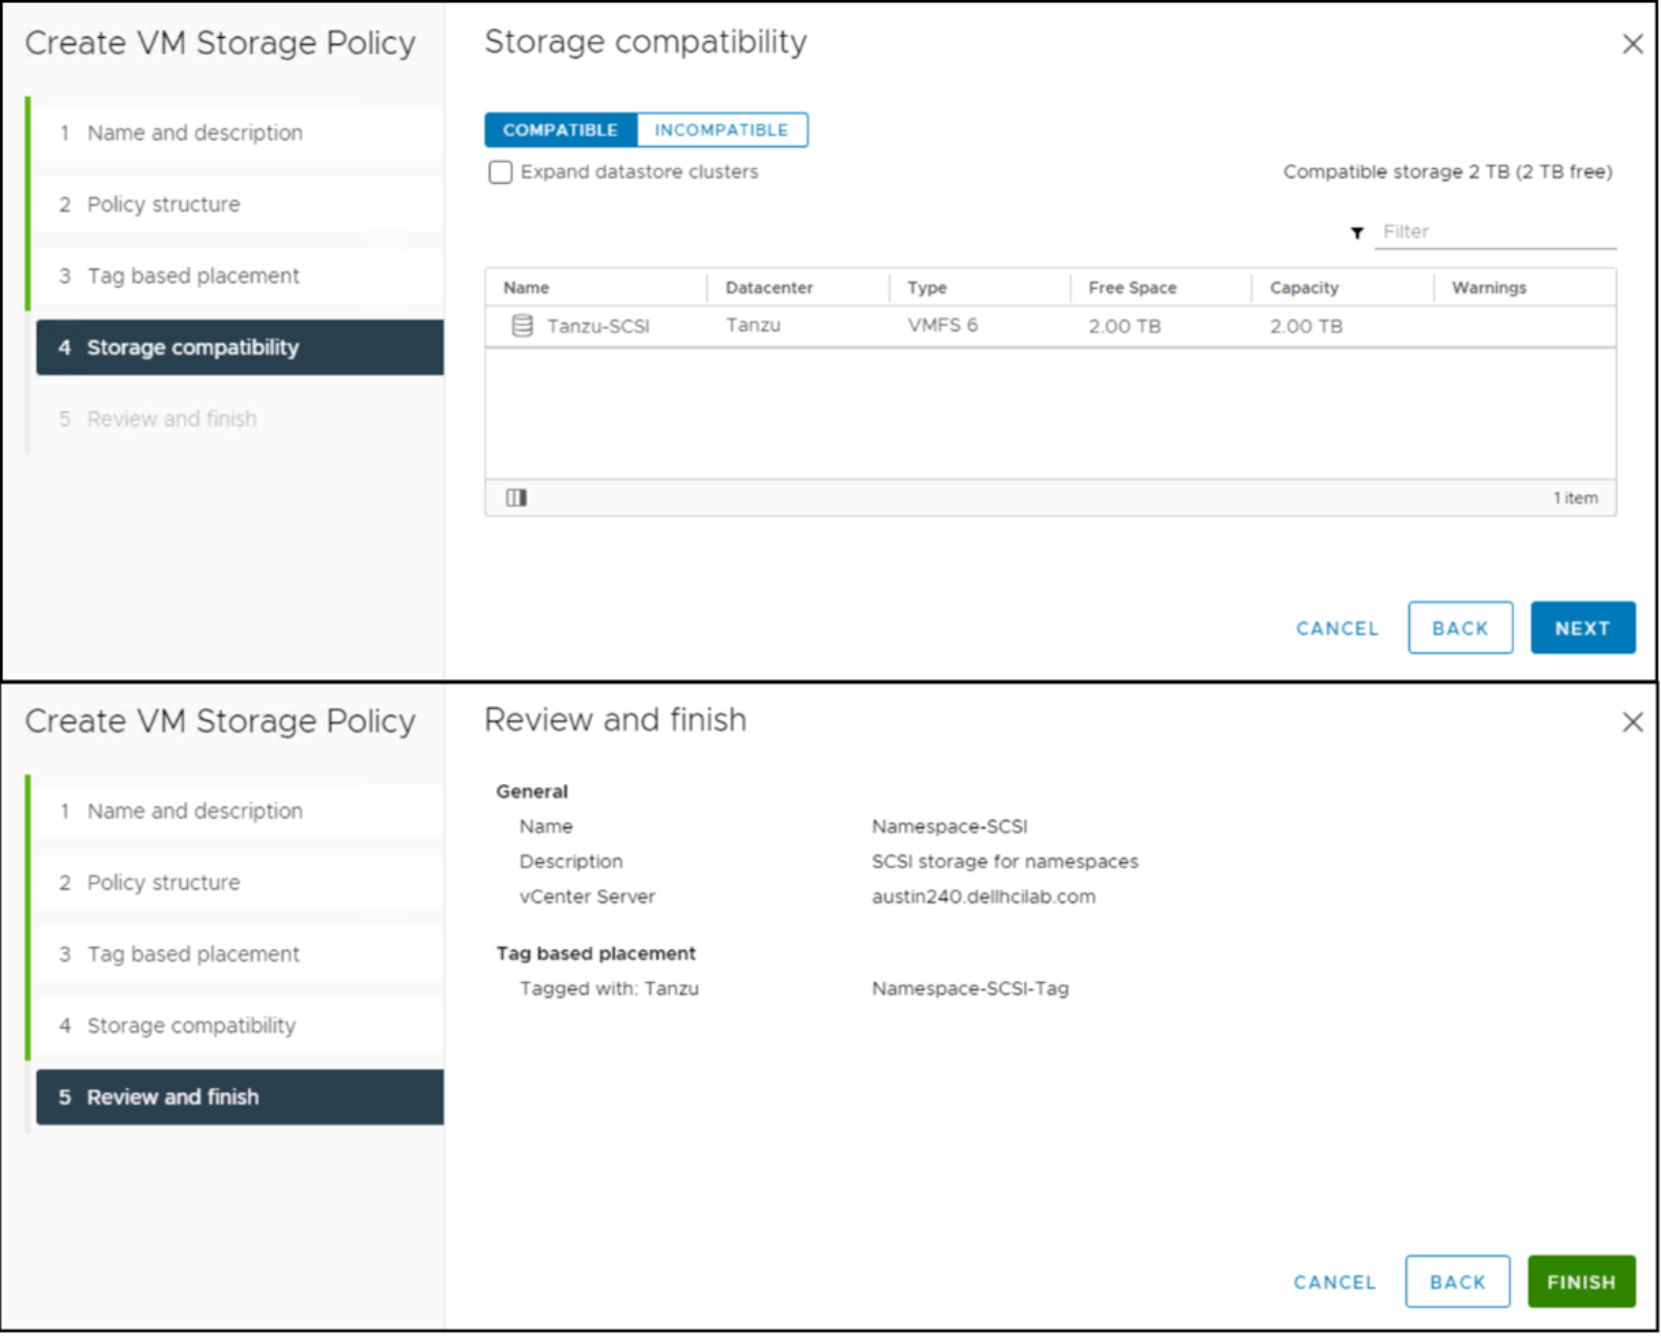1661x1336 pixels.
Task: Open the column chooser icon below table
Action: click(516, 498)
